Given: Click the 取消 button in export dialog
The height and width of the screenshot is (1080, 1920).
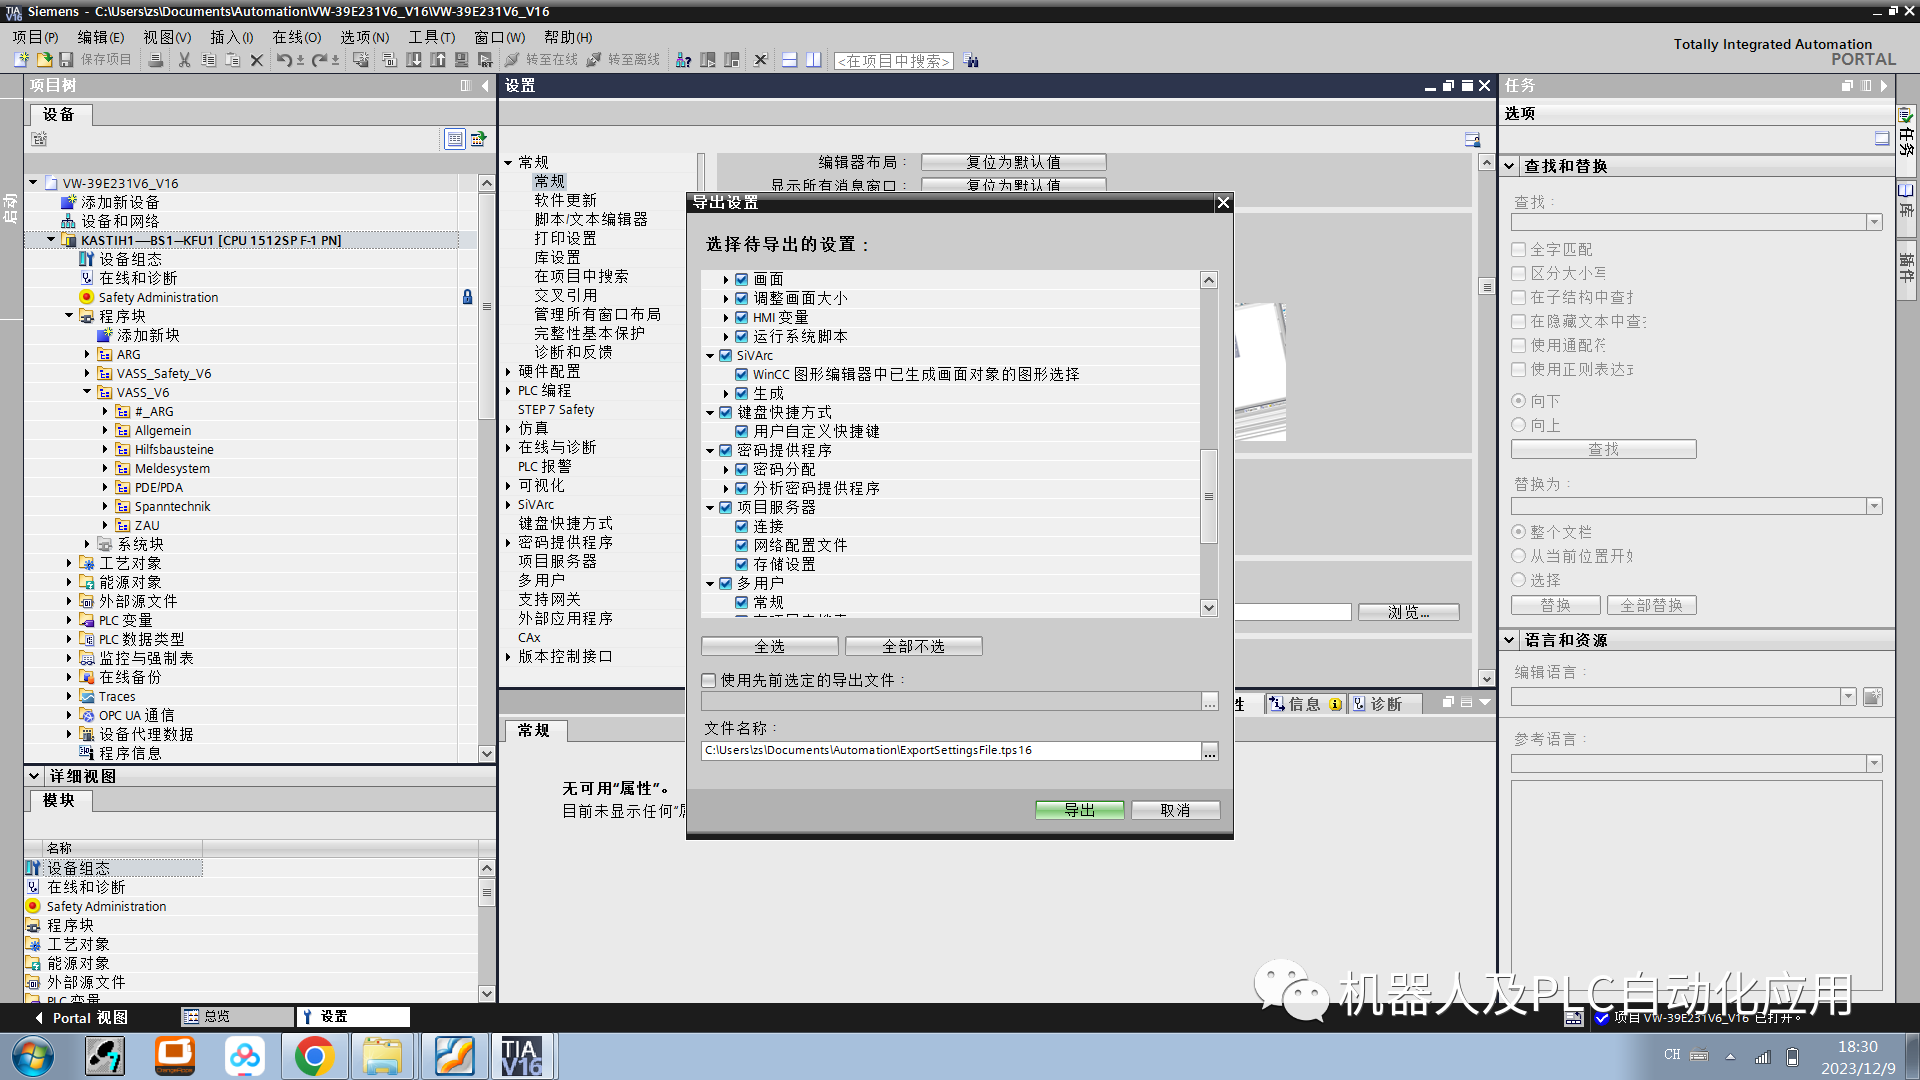Looking at the screenshot, I should tap(1175, 810).
